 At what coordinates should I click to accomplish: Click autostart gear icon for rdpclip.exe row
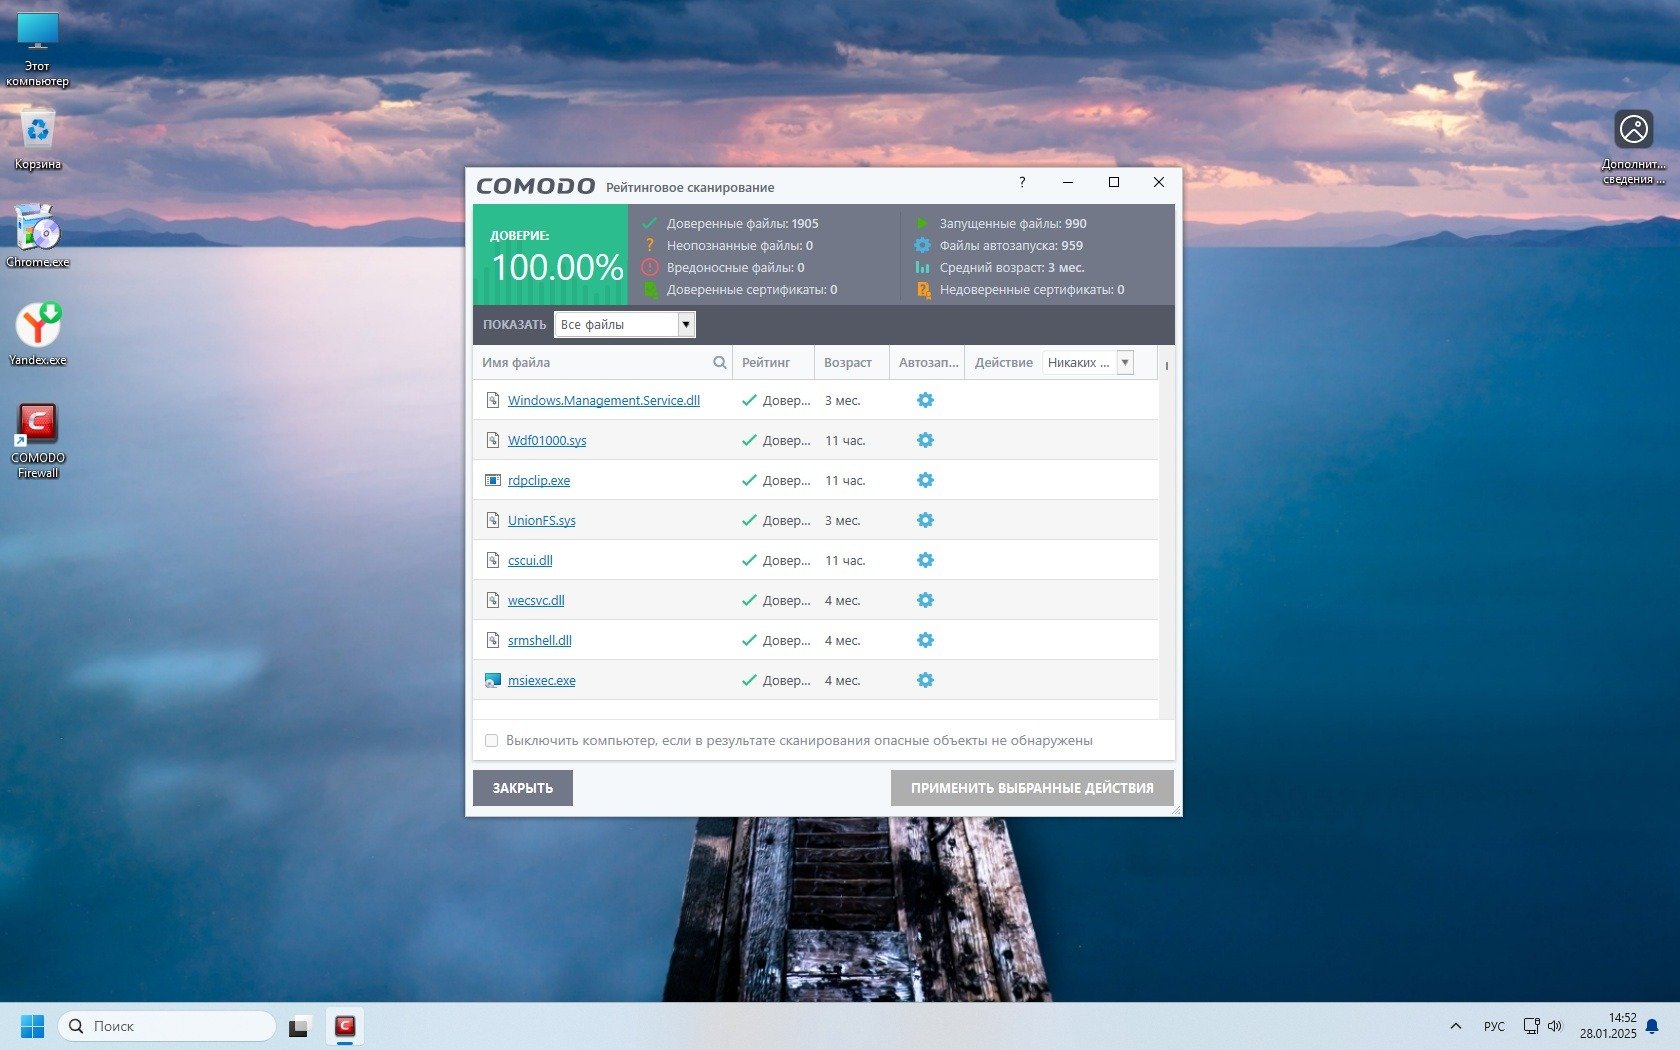[x=925, y=480]
